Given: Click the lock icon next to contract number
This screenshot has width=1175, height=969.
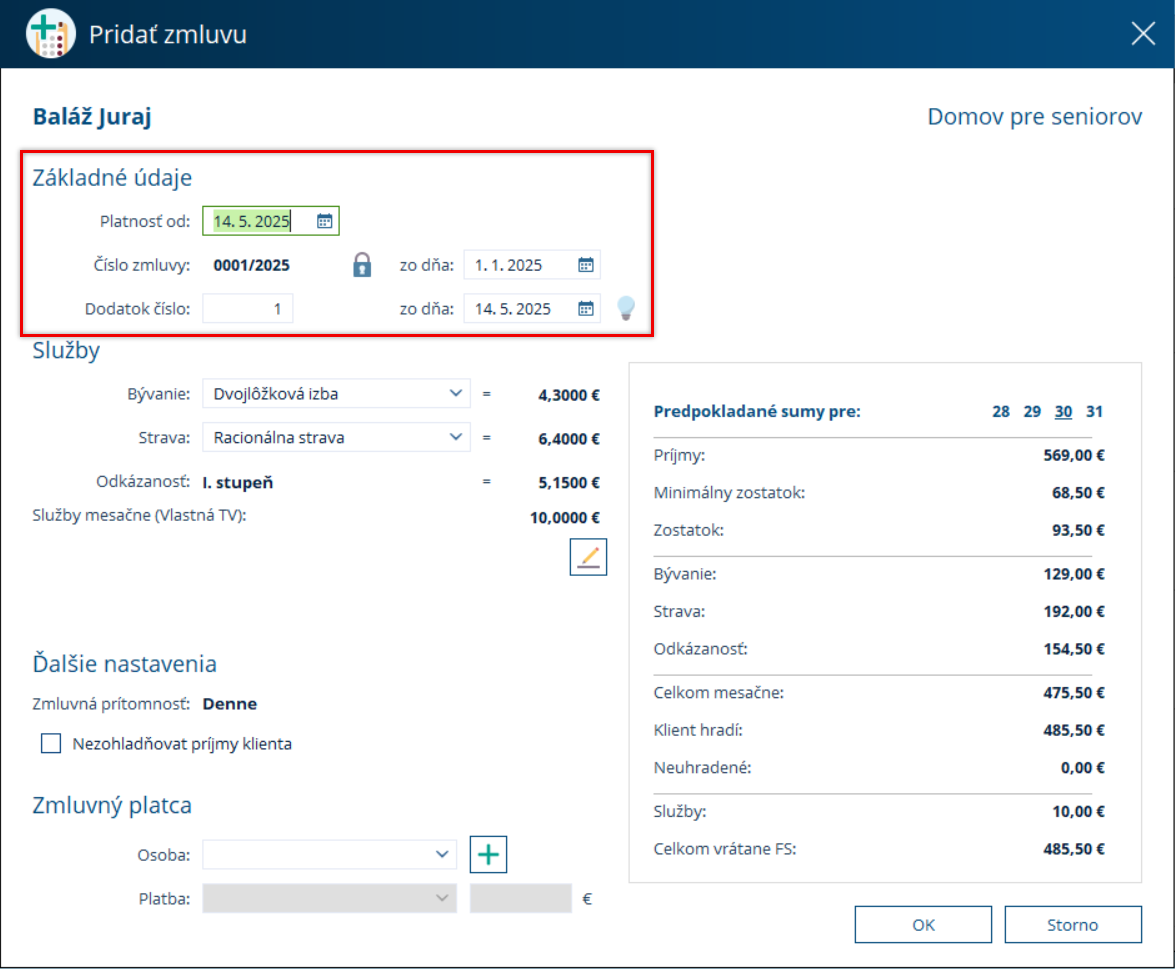Looking at the screenshot, I should (362, 265).
